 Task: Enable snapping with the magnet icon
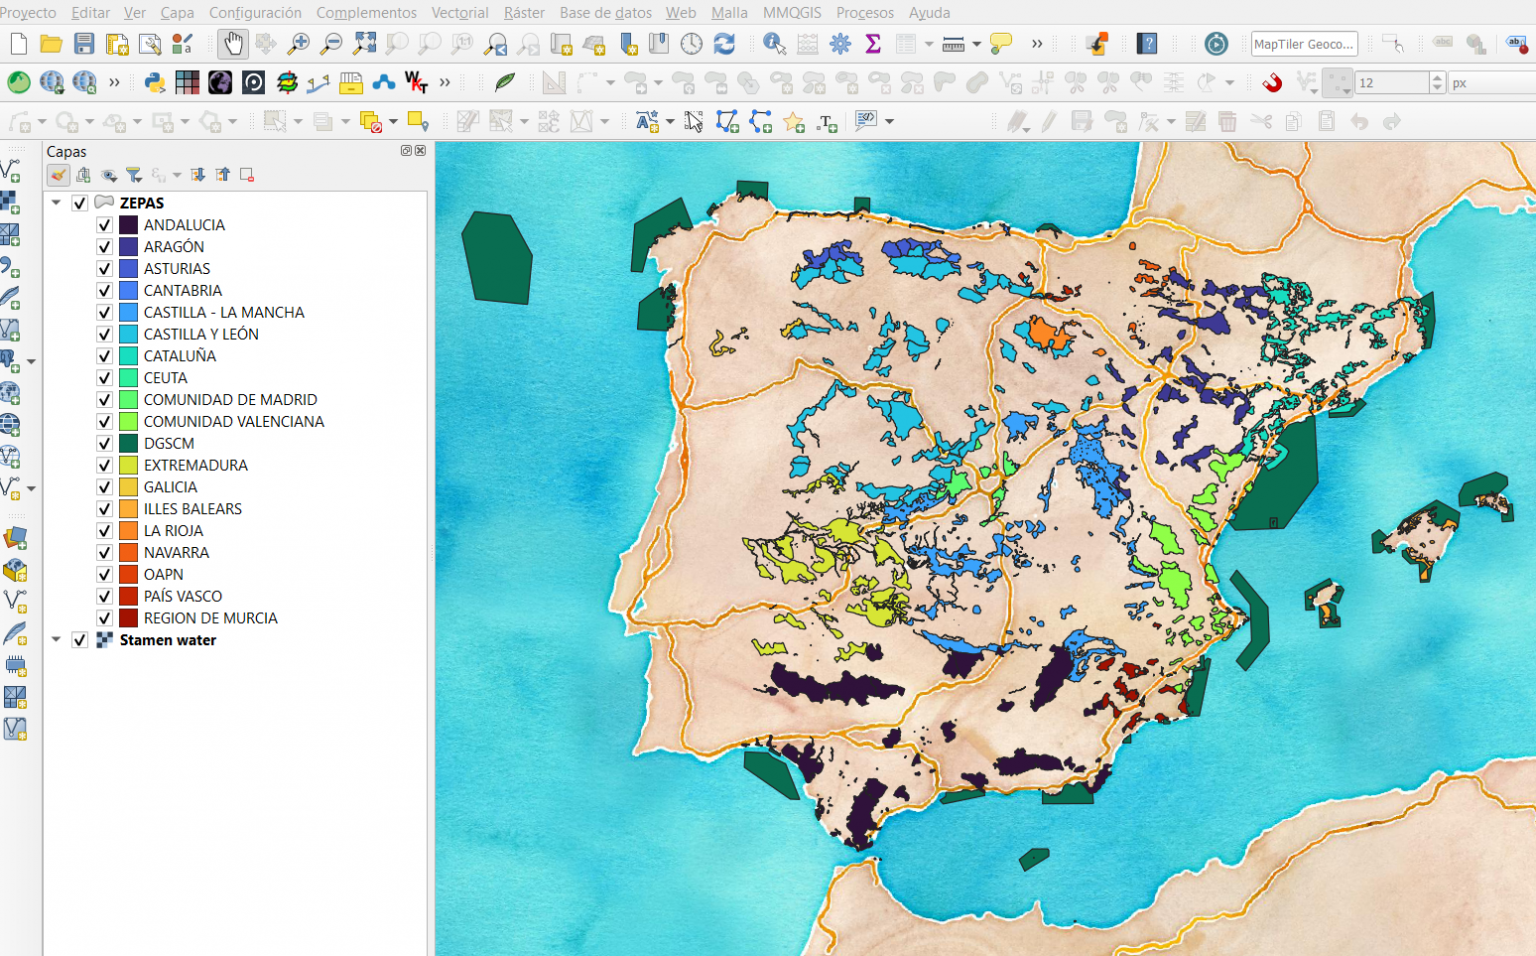(x=1273, y=82)
